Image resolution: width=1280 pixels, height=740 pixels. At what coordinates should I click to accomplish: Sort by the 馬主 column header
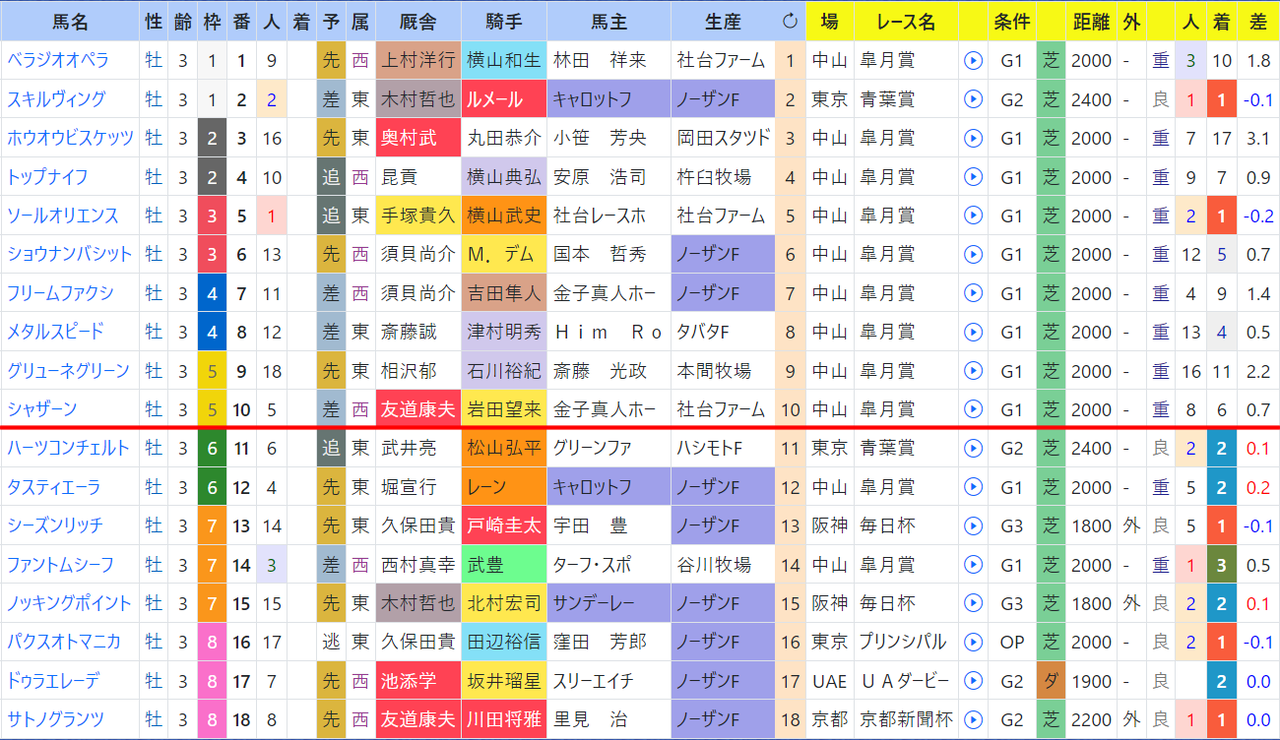[x=609, y=21]
